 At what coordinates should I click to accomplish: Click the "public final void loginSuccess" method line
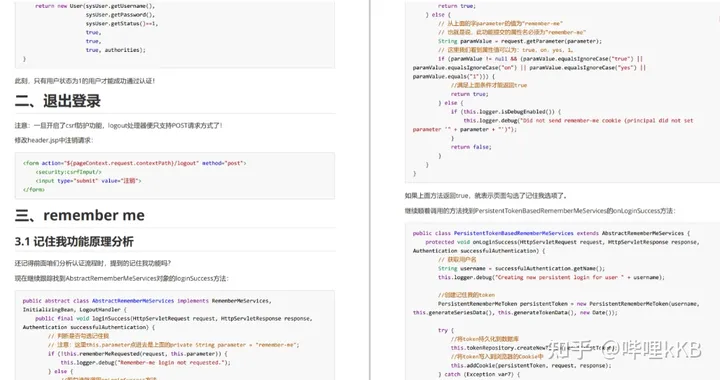point(174,318)
